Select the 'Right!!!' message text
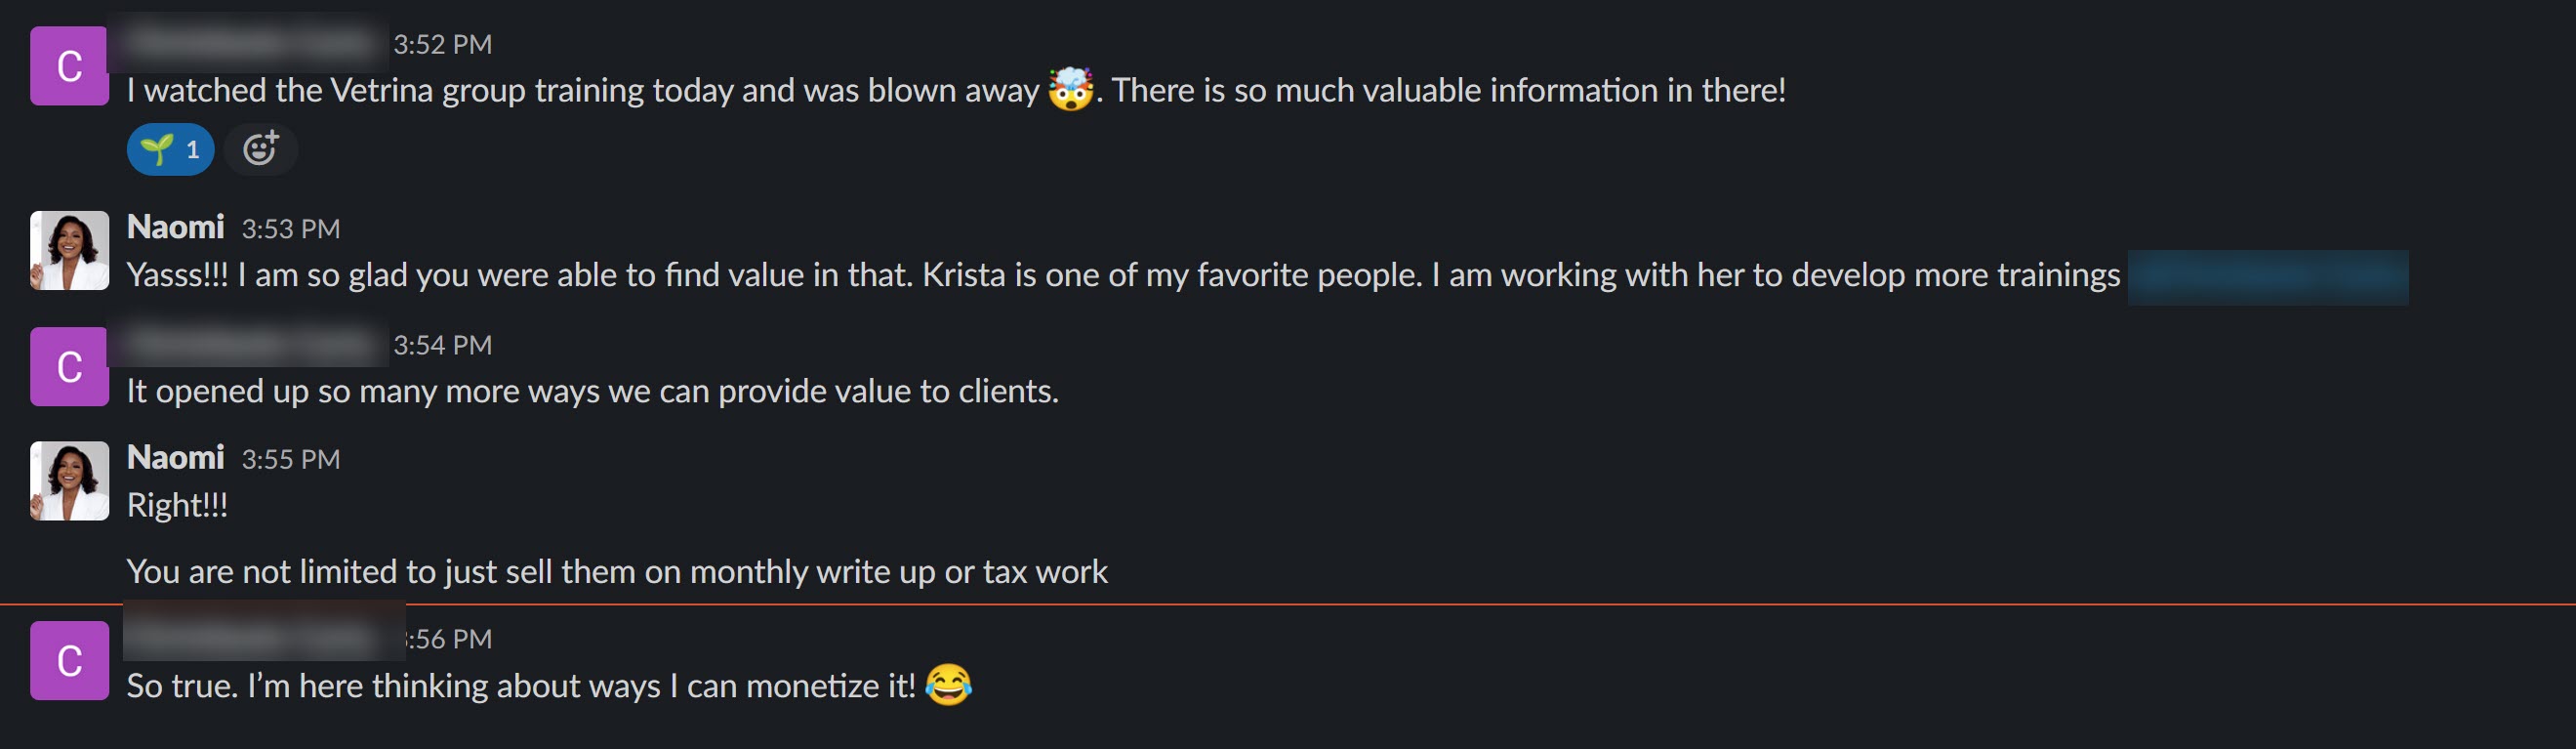The image size is (2576, 749). [177, 505]
